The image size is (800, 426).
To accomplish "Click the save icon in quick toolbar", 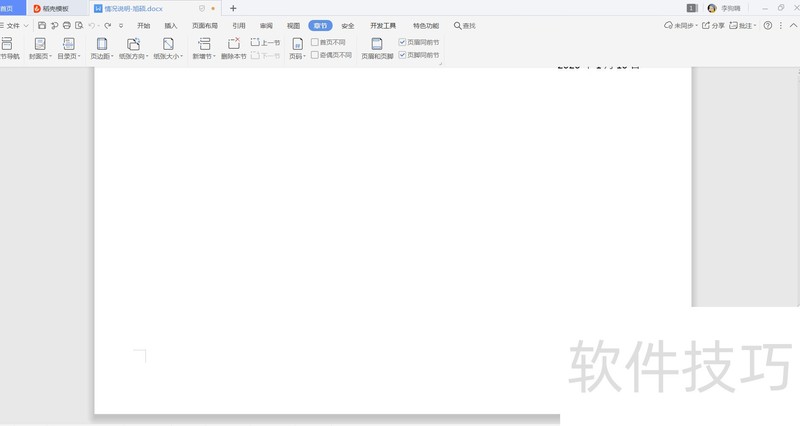I will coord(42,26).
